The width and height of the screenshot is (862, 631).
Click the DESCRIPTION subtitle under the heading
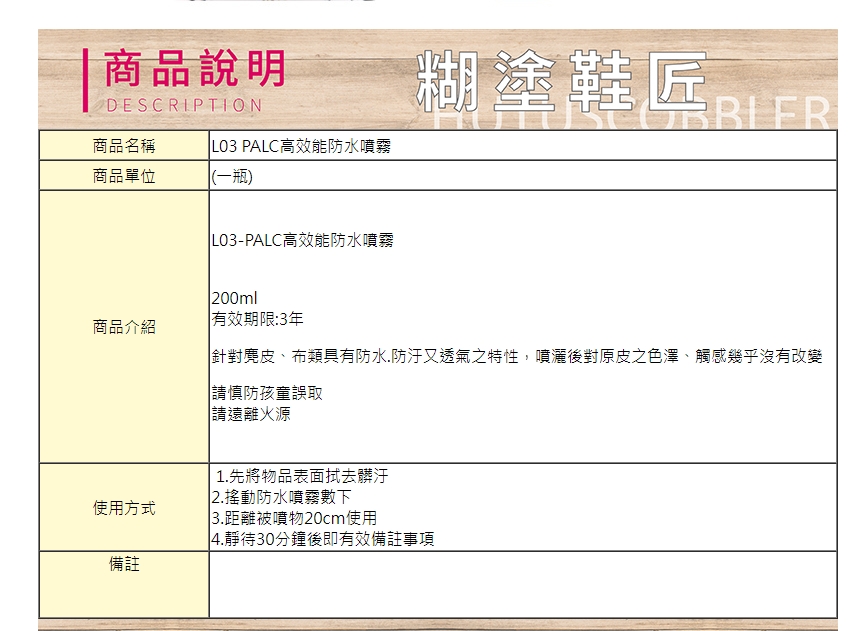tap(185, 105)
